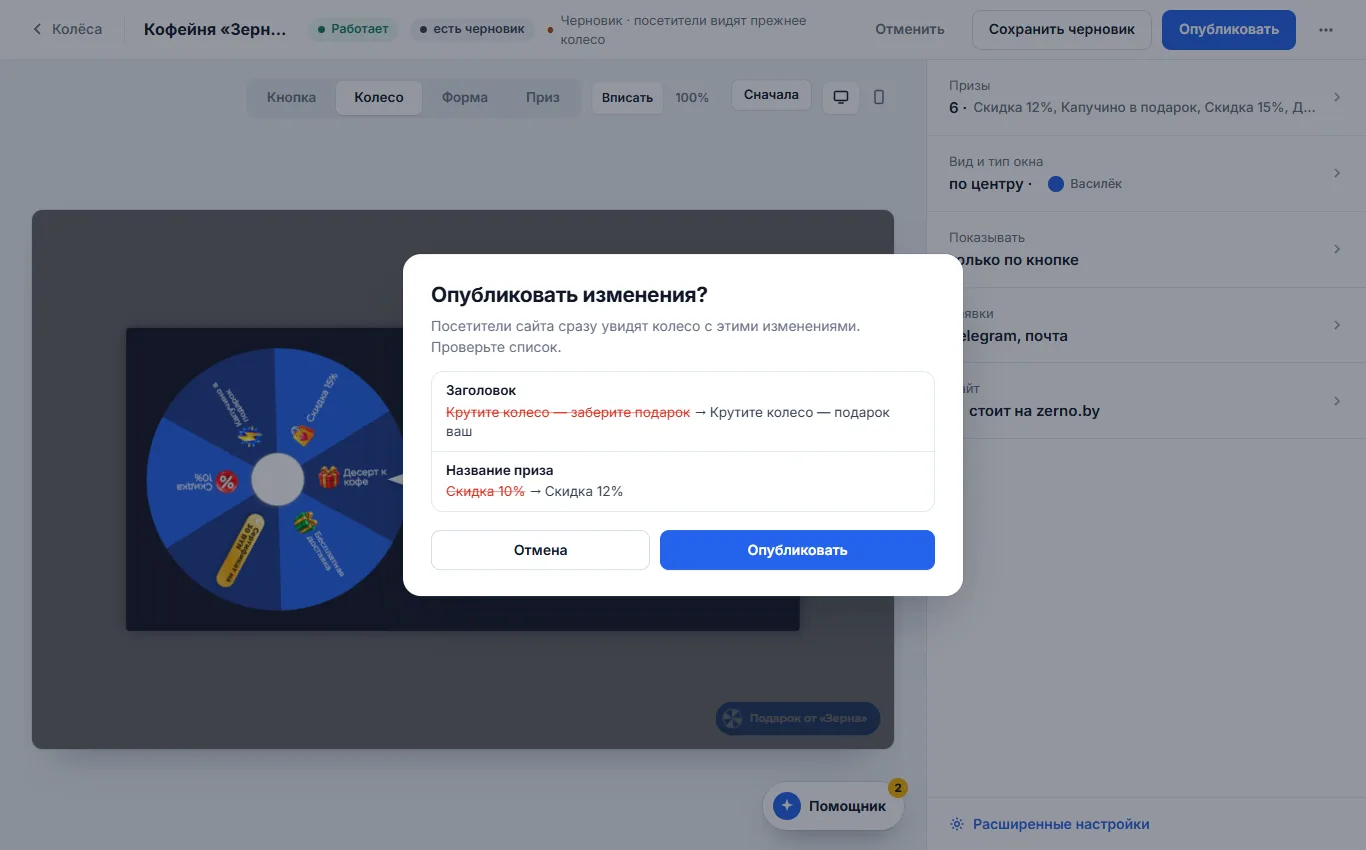The width and height of the screenshot is (1366, 850).
Task: Open the Telegram, почта settings row
Action: pyautogui.click(x=1146, y=326)
